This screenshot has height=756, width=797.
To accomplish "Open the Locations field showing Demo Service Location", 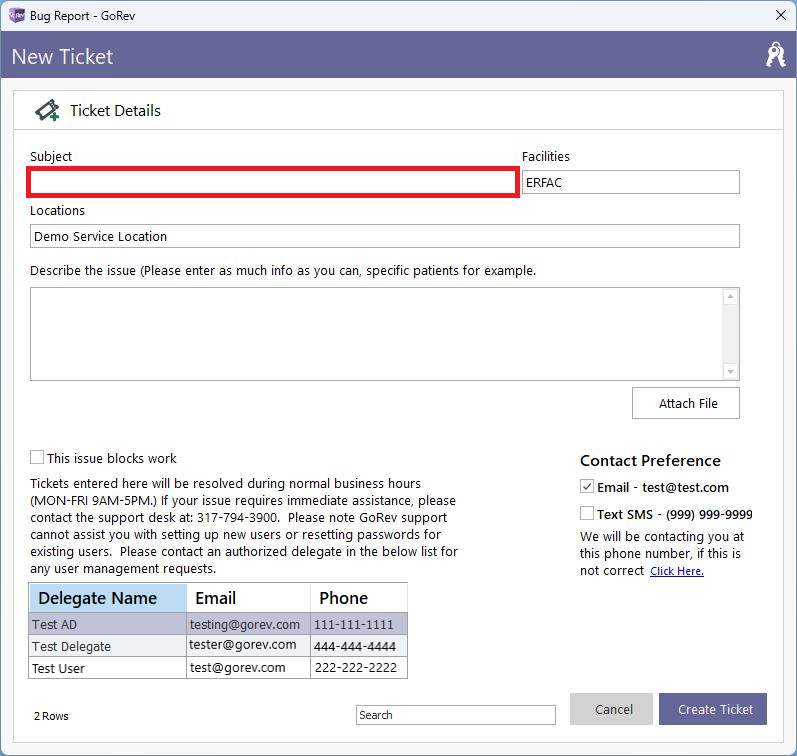I will click(x=385, y=236).
